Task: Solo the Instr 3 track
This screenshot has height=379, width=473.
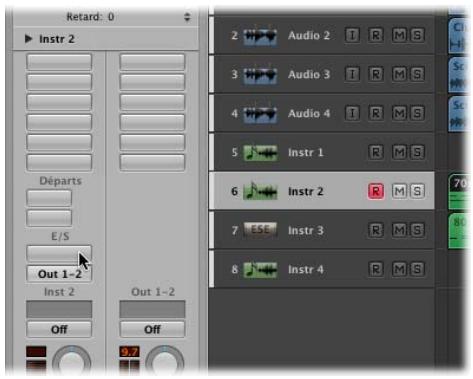Action: [x=417, y=230]
